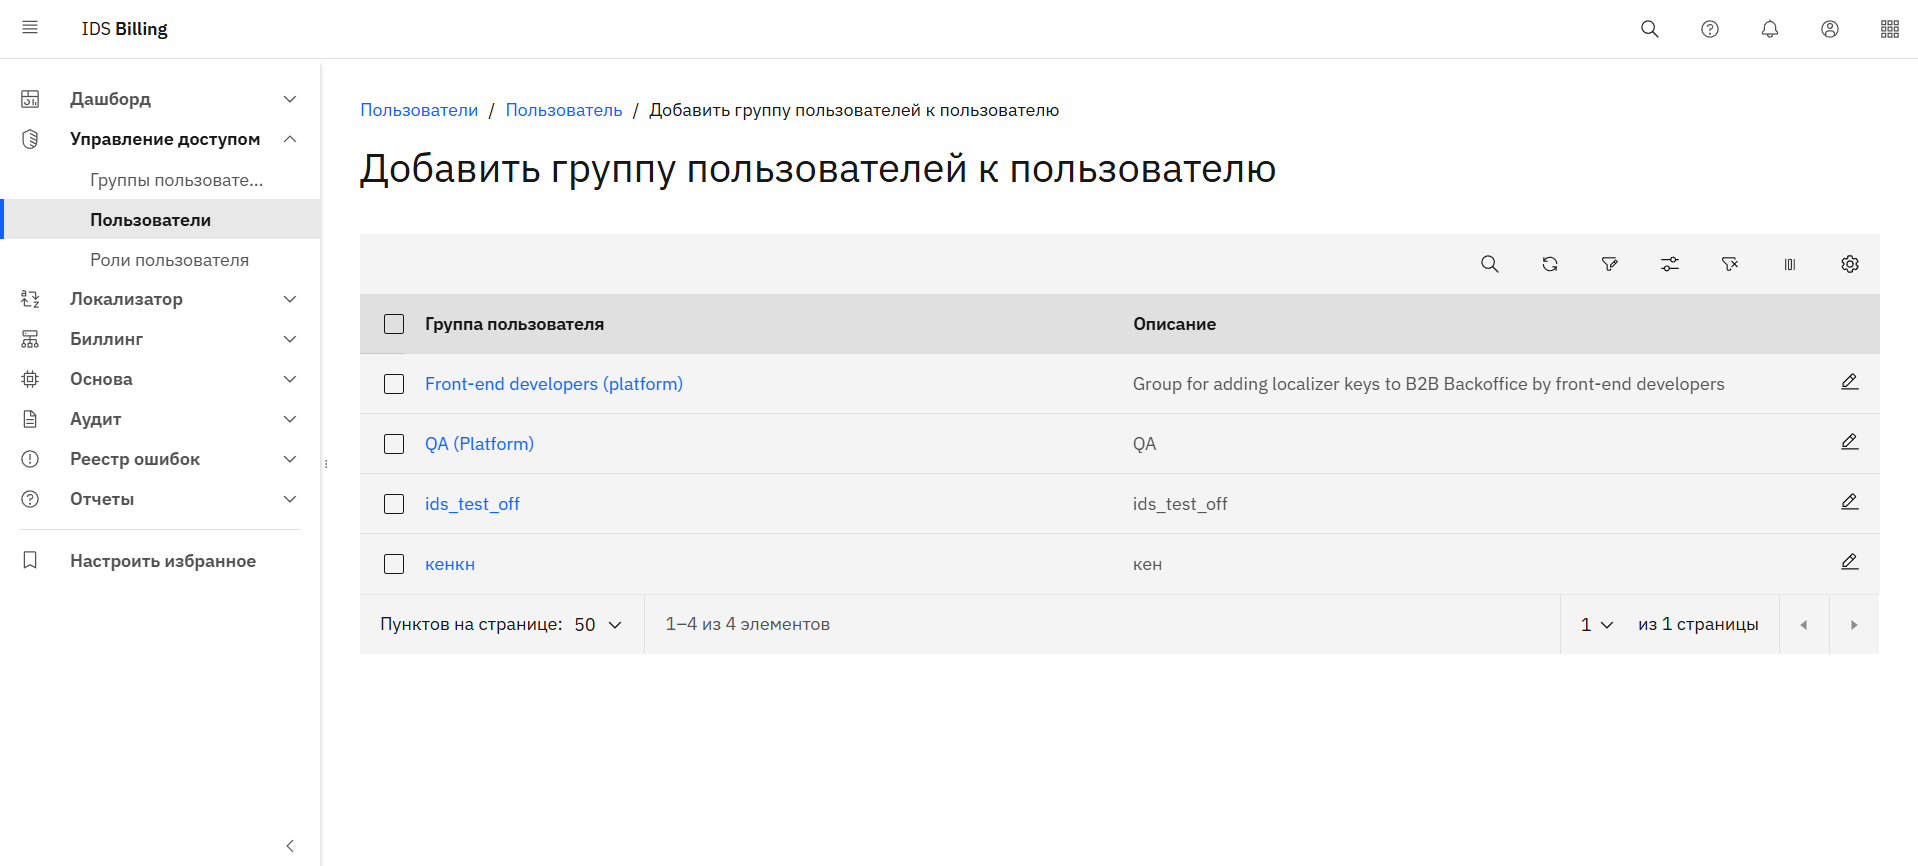Edit the QA (Platform) group row

pyautogui.click(x=1849, y=442)
